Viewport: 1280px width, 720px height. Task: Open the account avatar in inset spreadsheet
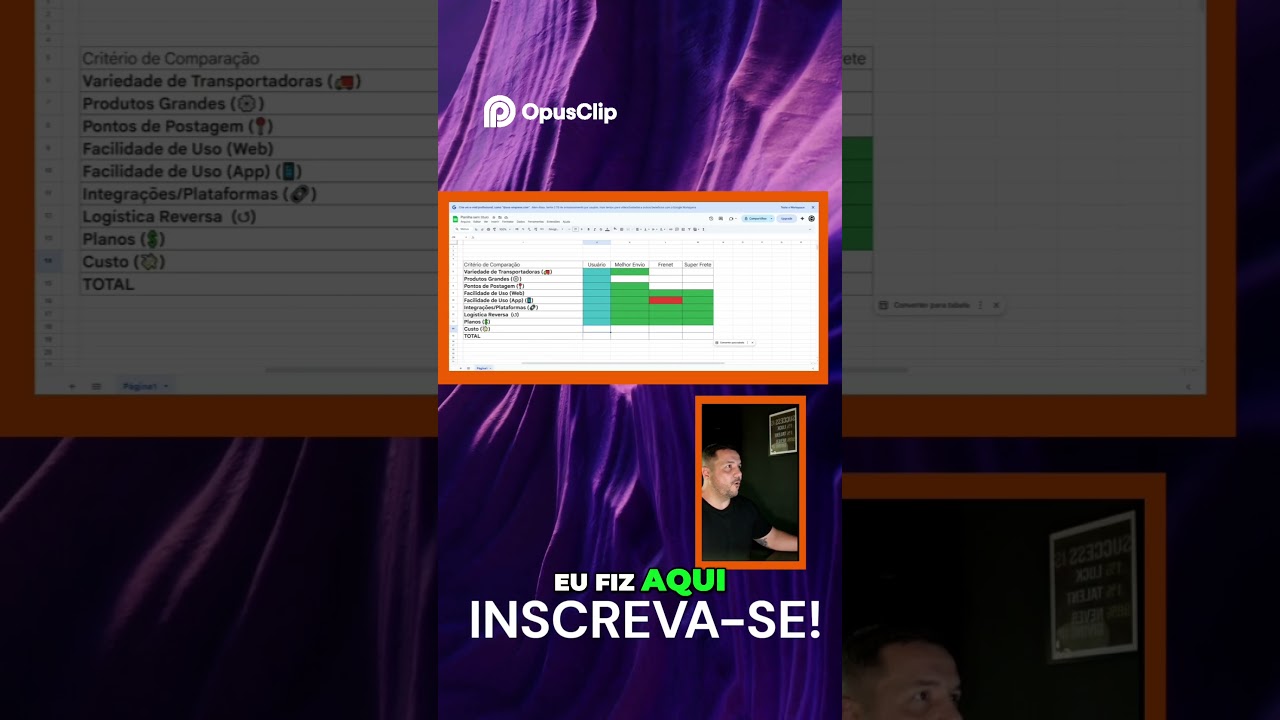coord(812,218)
